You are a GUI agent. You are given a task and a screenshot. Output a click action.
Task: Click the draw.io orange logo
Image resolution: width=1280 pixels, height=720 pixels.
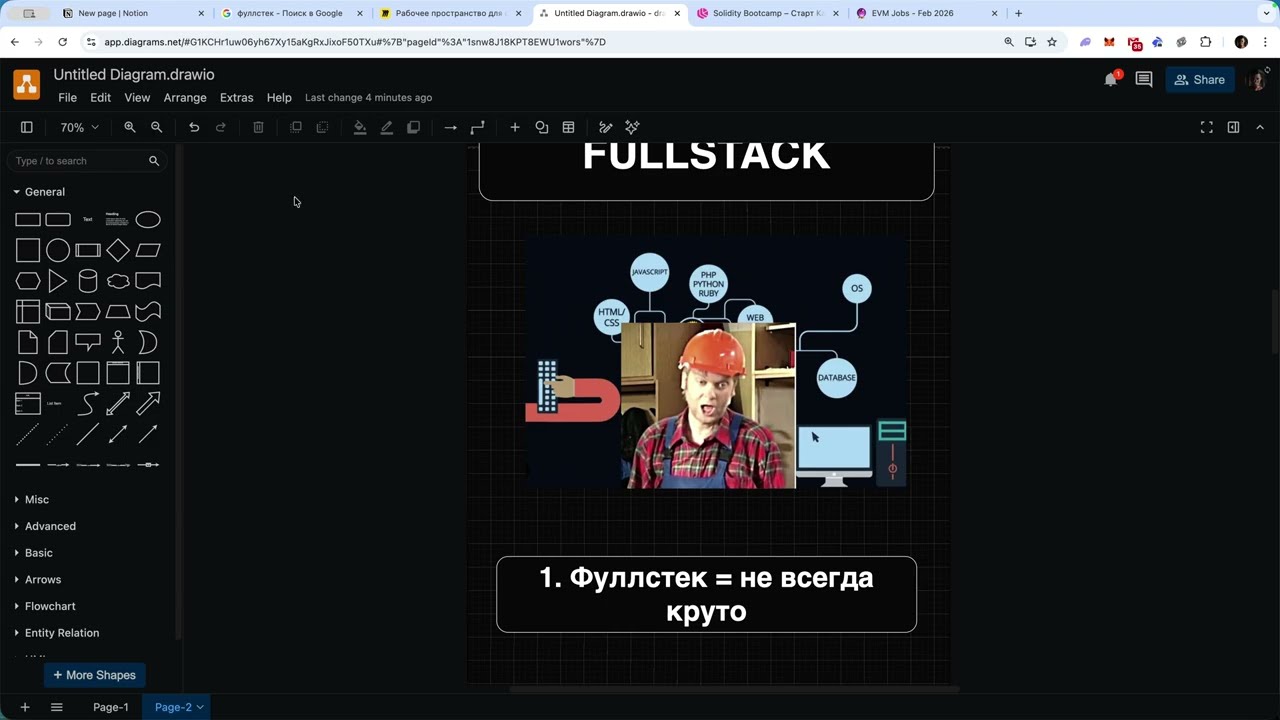27,84
